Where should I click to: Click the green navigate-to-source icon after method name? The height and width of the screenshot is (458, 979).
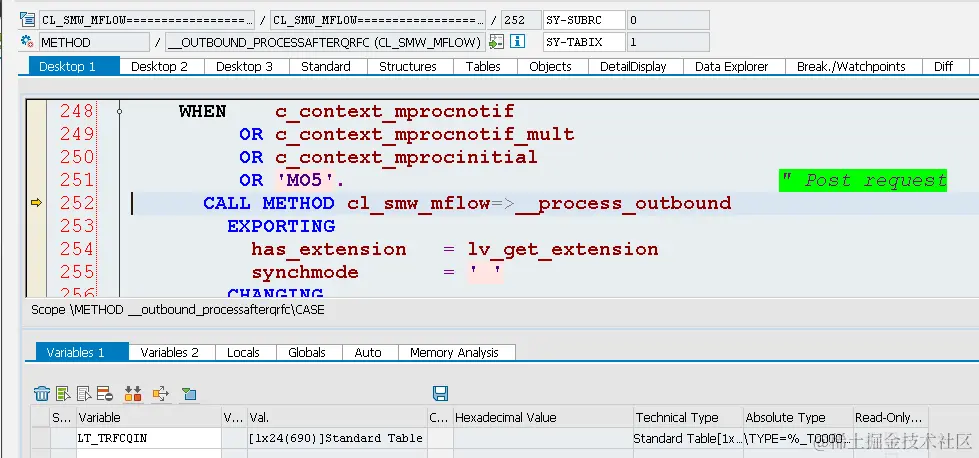496,42
